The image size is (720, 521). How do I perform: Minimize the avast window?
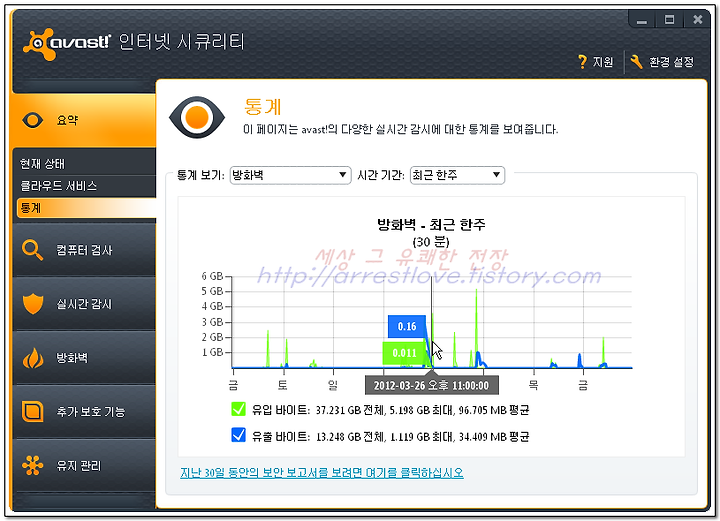click(641, 20)
